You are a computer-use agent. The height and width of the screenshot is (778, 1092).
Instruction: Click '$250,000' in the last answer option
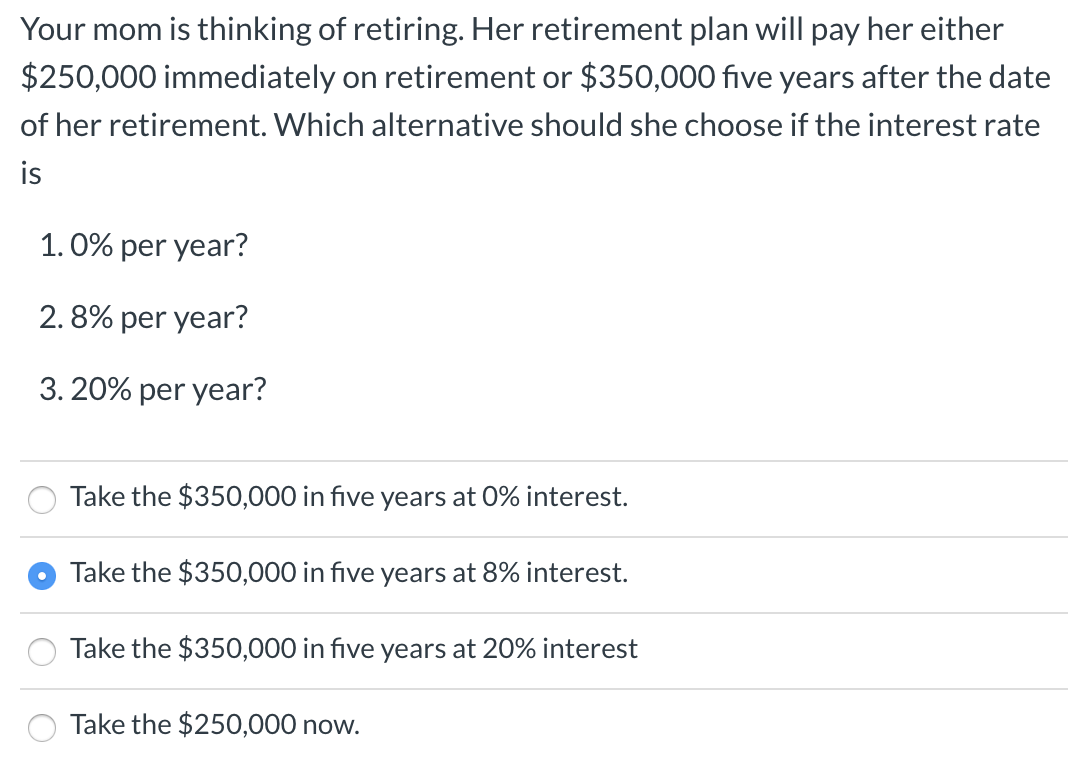pos(237,724)
